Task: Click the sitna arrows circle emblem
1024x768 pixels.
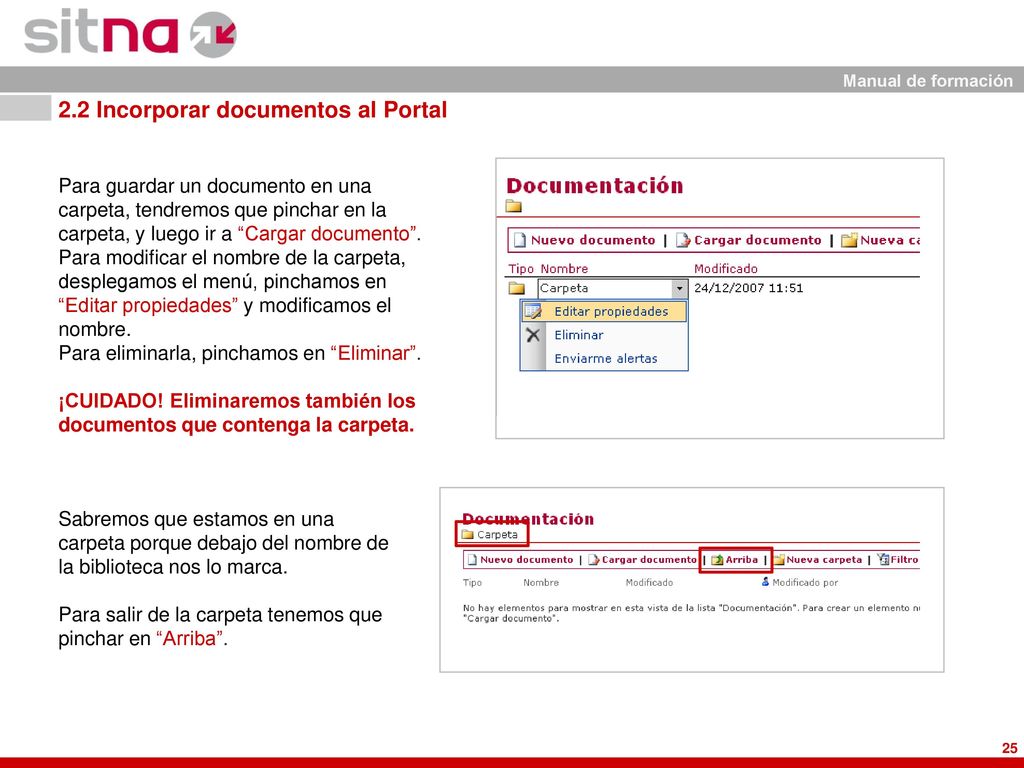Action: point(214,35)
